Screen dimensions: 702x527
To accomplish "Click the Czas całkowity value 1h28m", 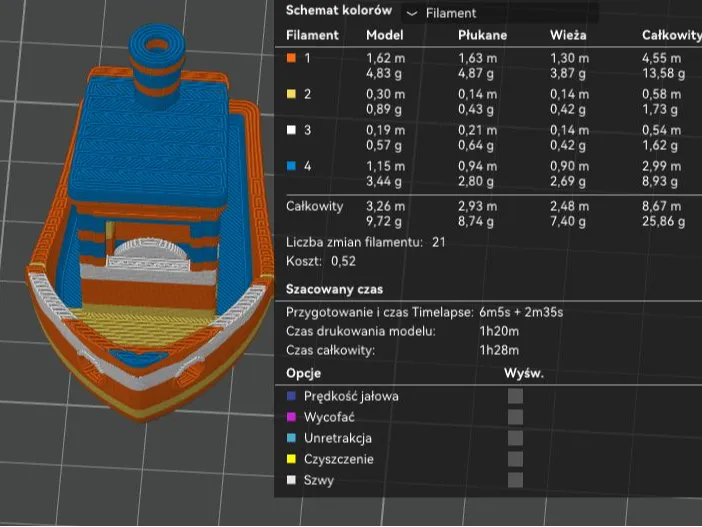I will (x=499, y=350).
